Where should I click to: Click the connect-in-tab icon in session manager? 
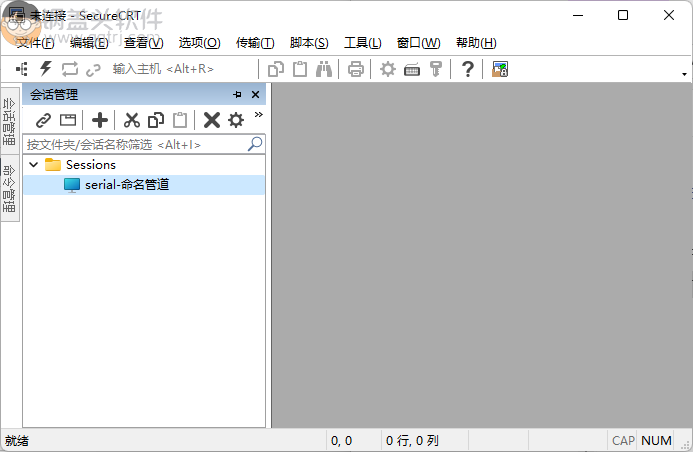68,120
